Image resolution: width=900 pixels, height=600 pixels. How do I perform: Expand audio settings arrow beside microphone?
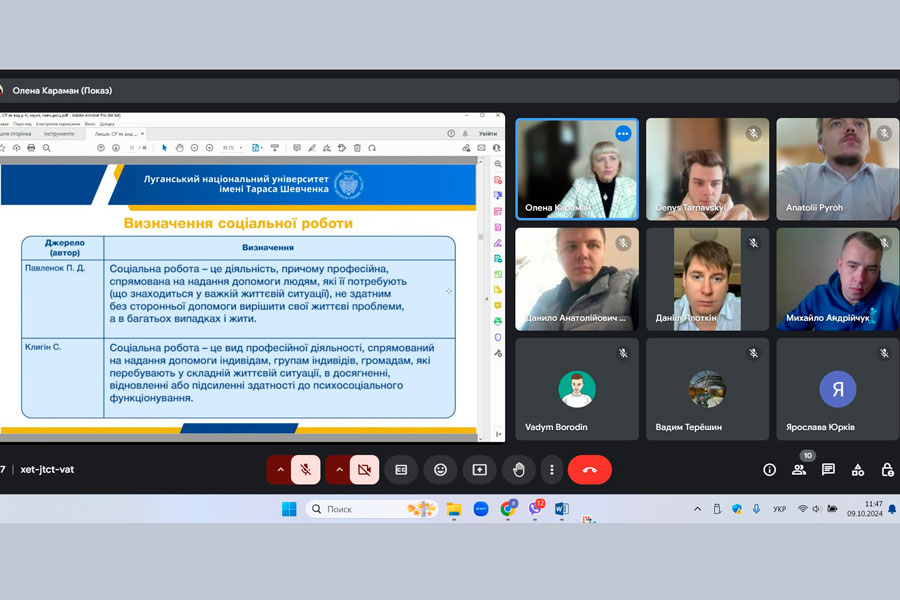click(280, 470)
